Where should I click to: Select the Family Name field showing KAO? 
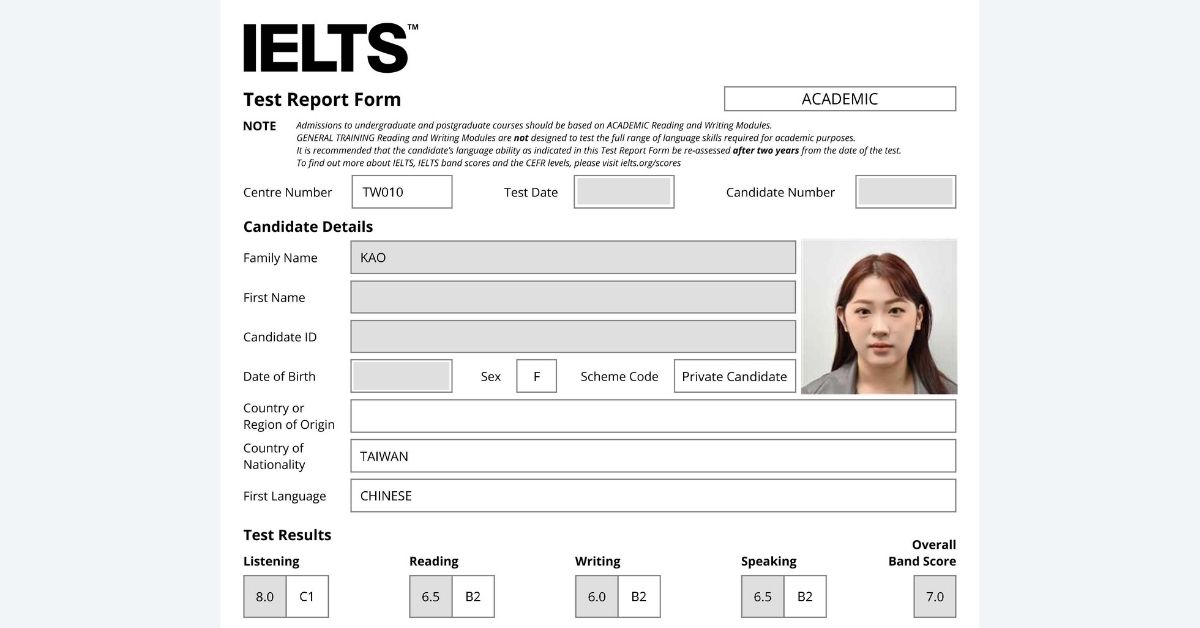573,257
